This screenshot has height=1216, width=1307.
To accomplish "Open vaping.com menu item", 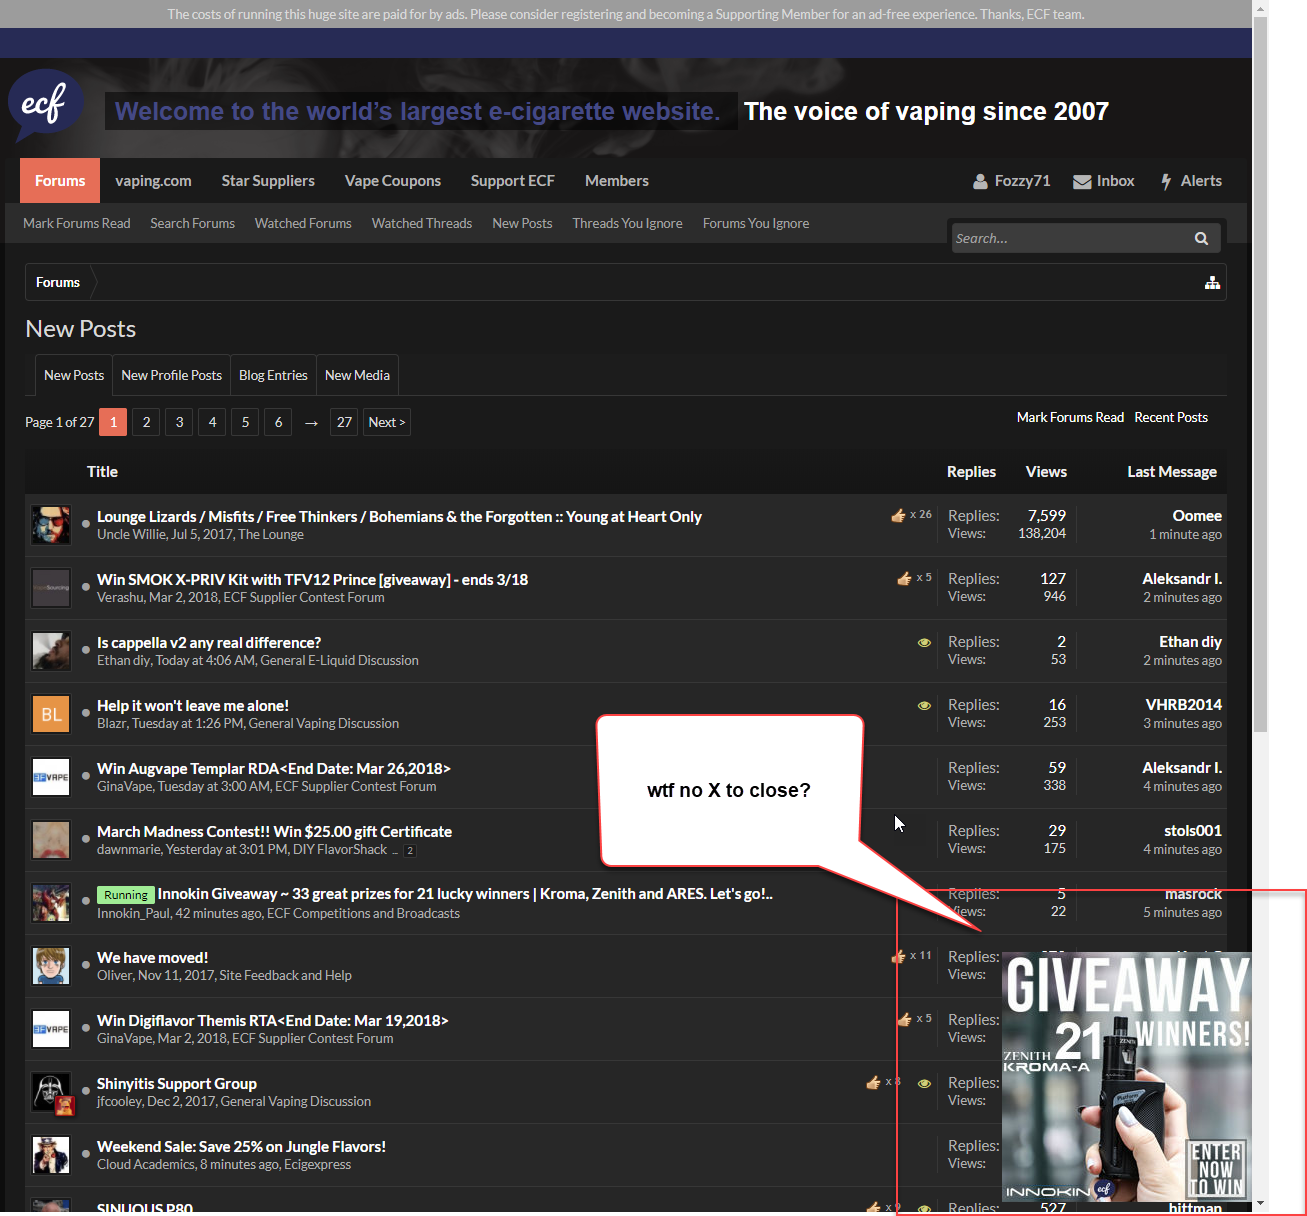I will pyautogui.click(x=153, y=181).
